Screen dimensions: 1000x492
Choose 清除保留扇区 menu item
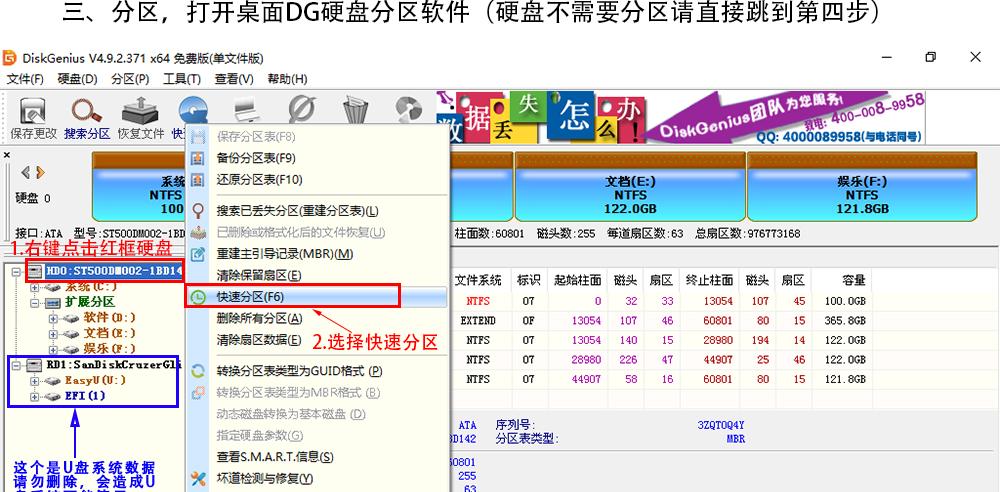point(317,276)
